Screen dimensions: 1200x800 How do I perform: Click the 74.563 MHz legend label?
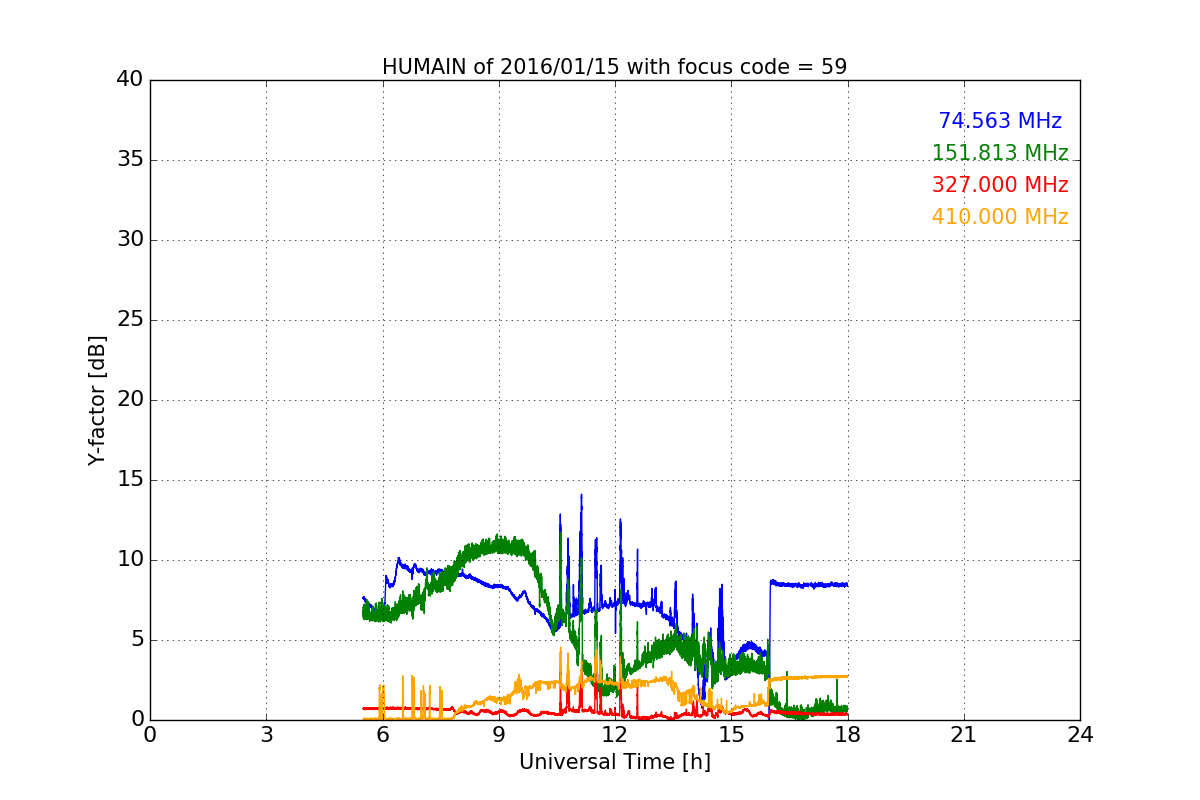point(1000,121)
